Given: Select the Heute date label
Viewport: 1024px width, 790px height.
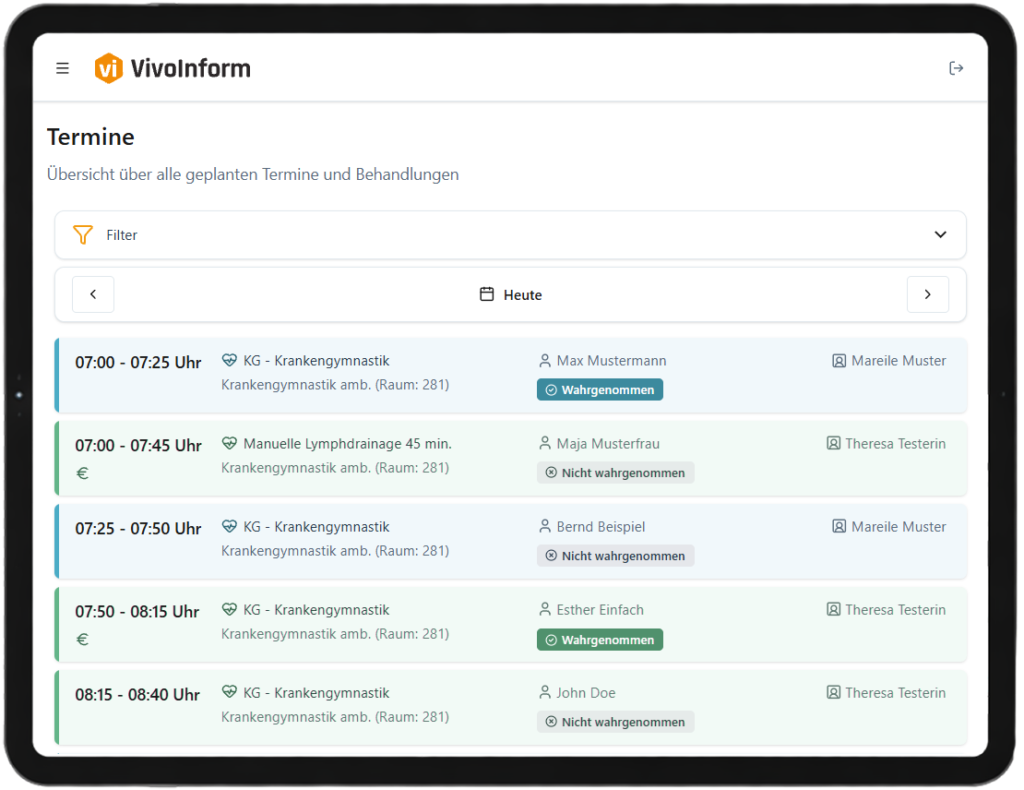Looking at the screenshot, I should (522, 295).
